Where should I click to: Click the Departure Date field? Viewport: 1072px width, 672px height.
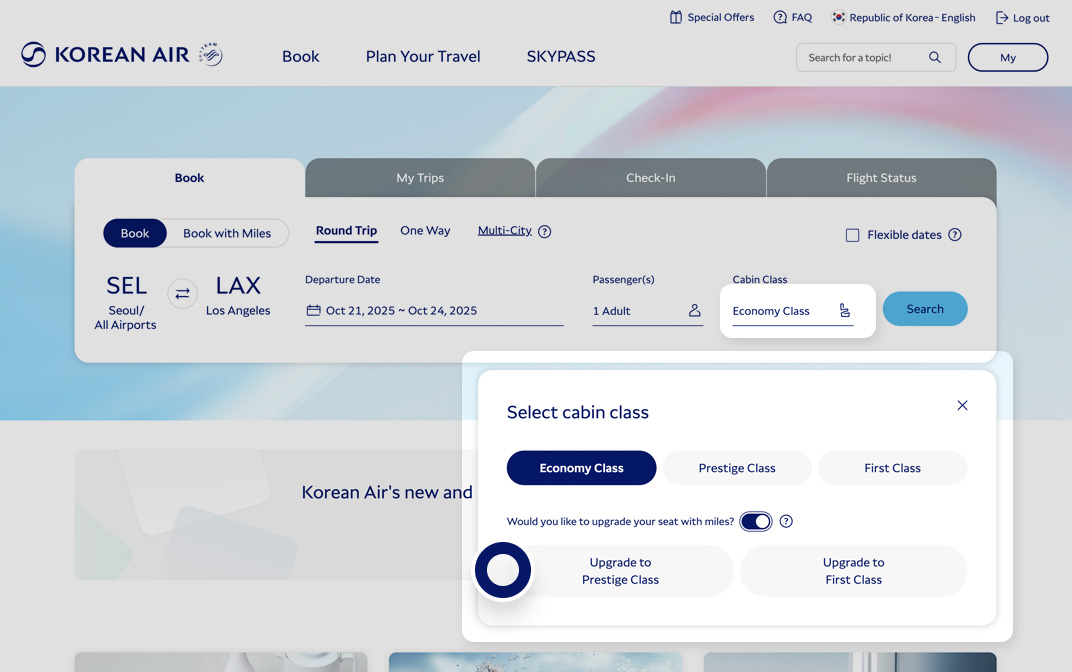tap(434, 311)
